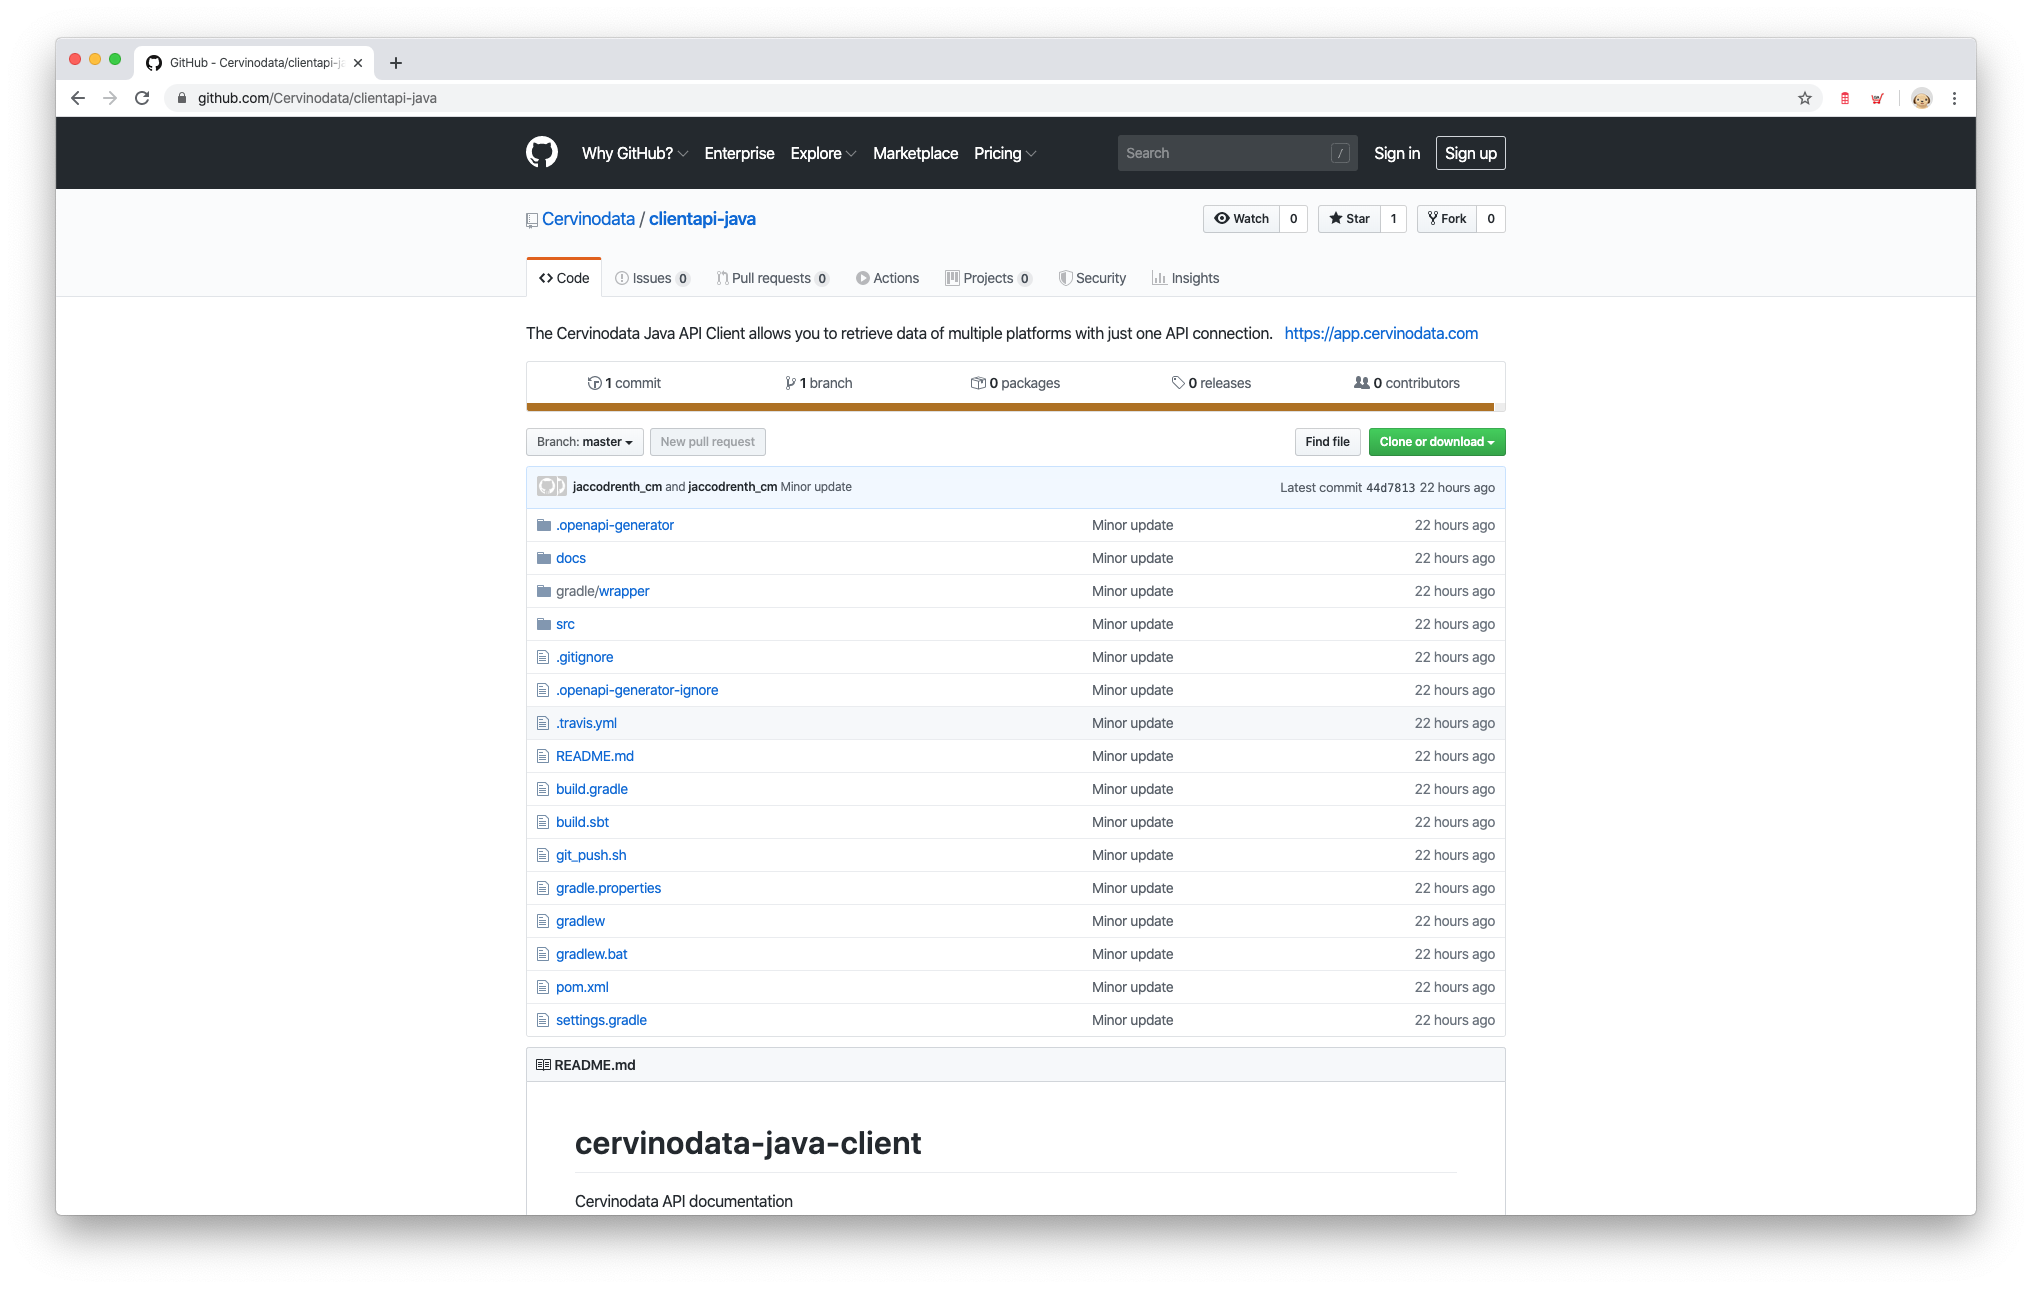Switch to the Security tab

coord(1092,278)
